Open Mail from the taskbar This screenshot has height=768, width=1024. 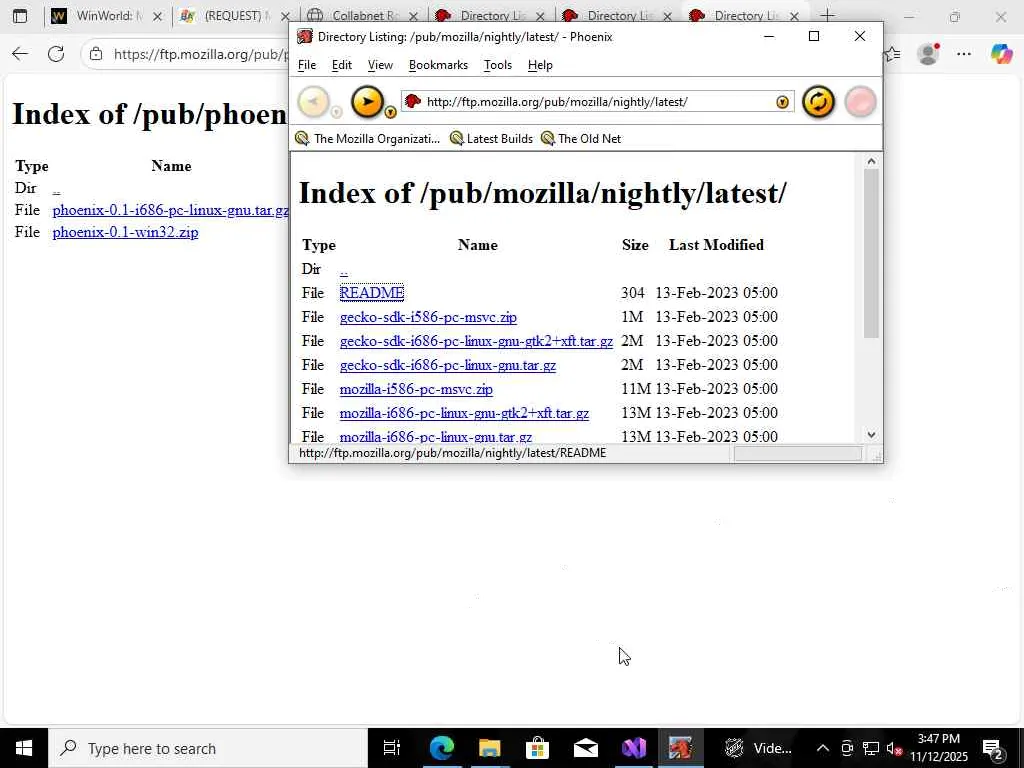click(x=586, y=748)
